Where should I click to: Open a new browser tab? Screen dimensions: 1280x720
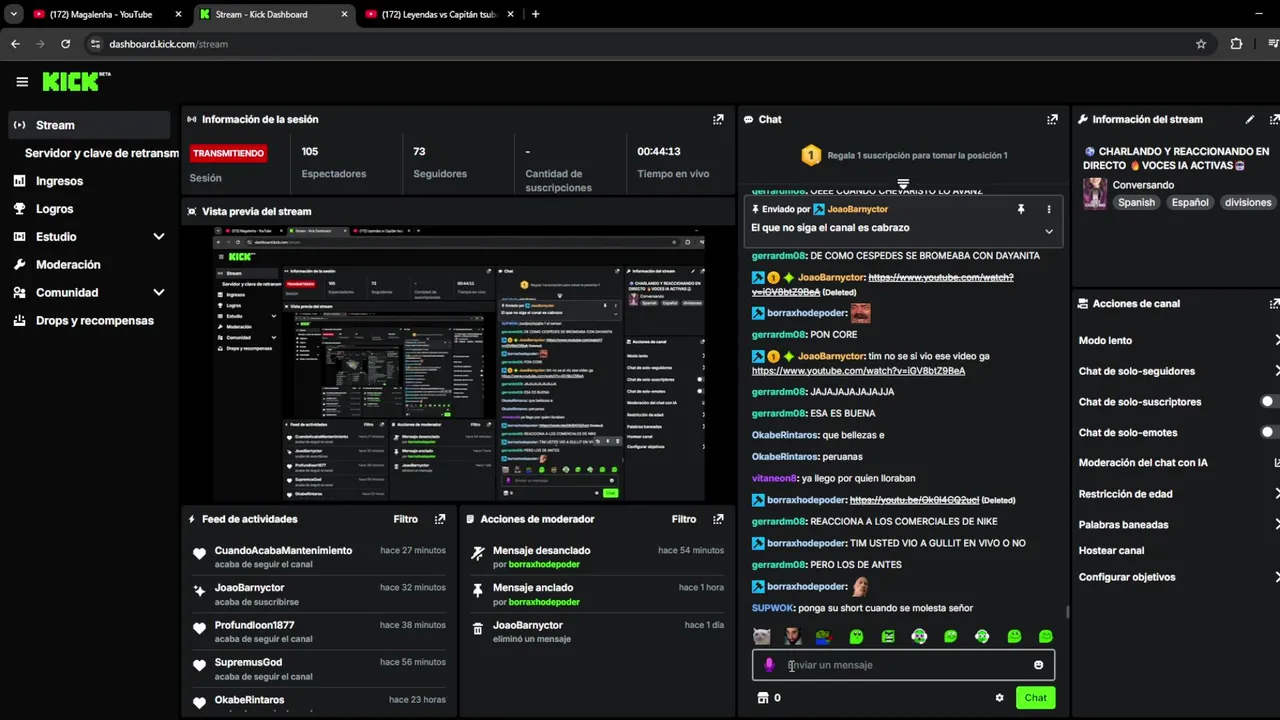(535, 14)
